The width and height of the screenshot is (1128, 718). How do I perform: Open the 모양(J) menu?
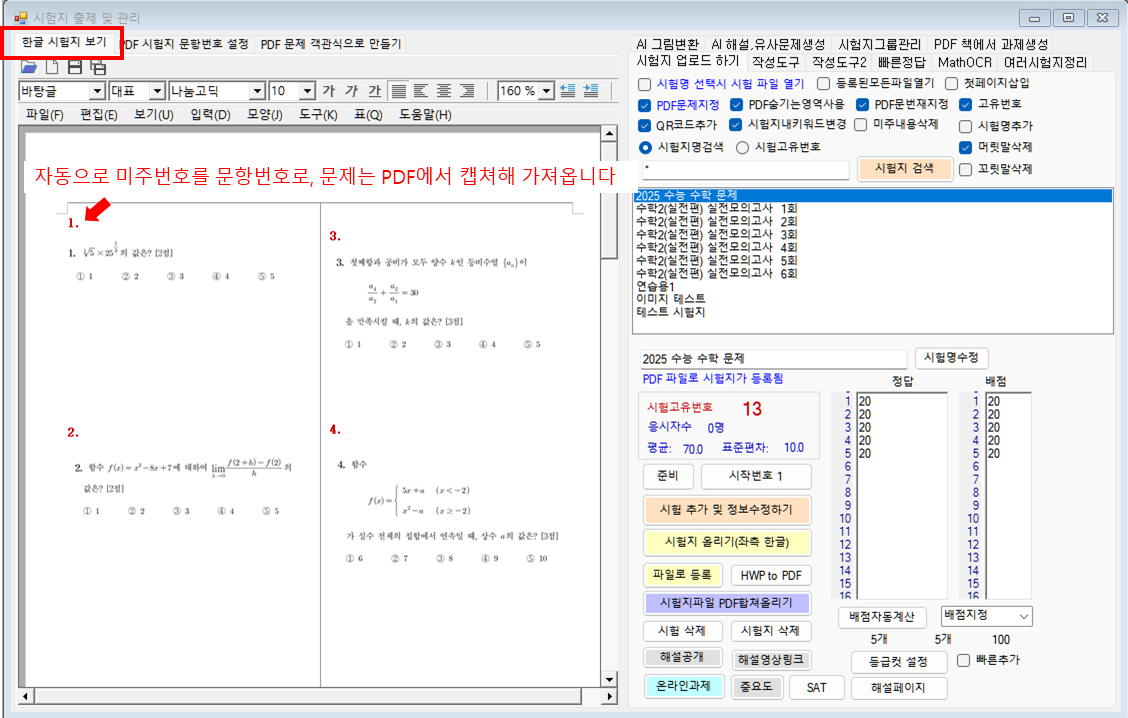click(x=265, y=115)
